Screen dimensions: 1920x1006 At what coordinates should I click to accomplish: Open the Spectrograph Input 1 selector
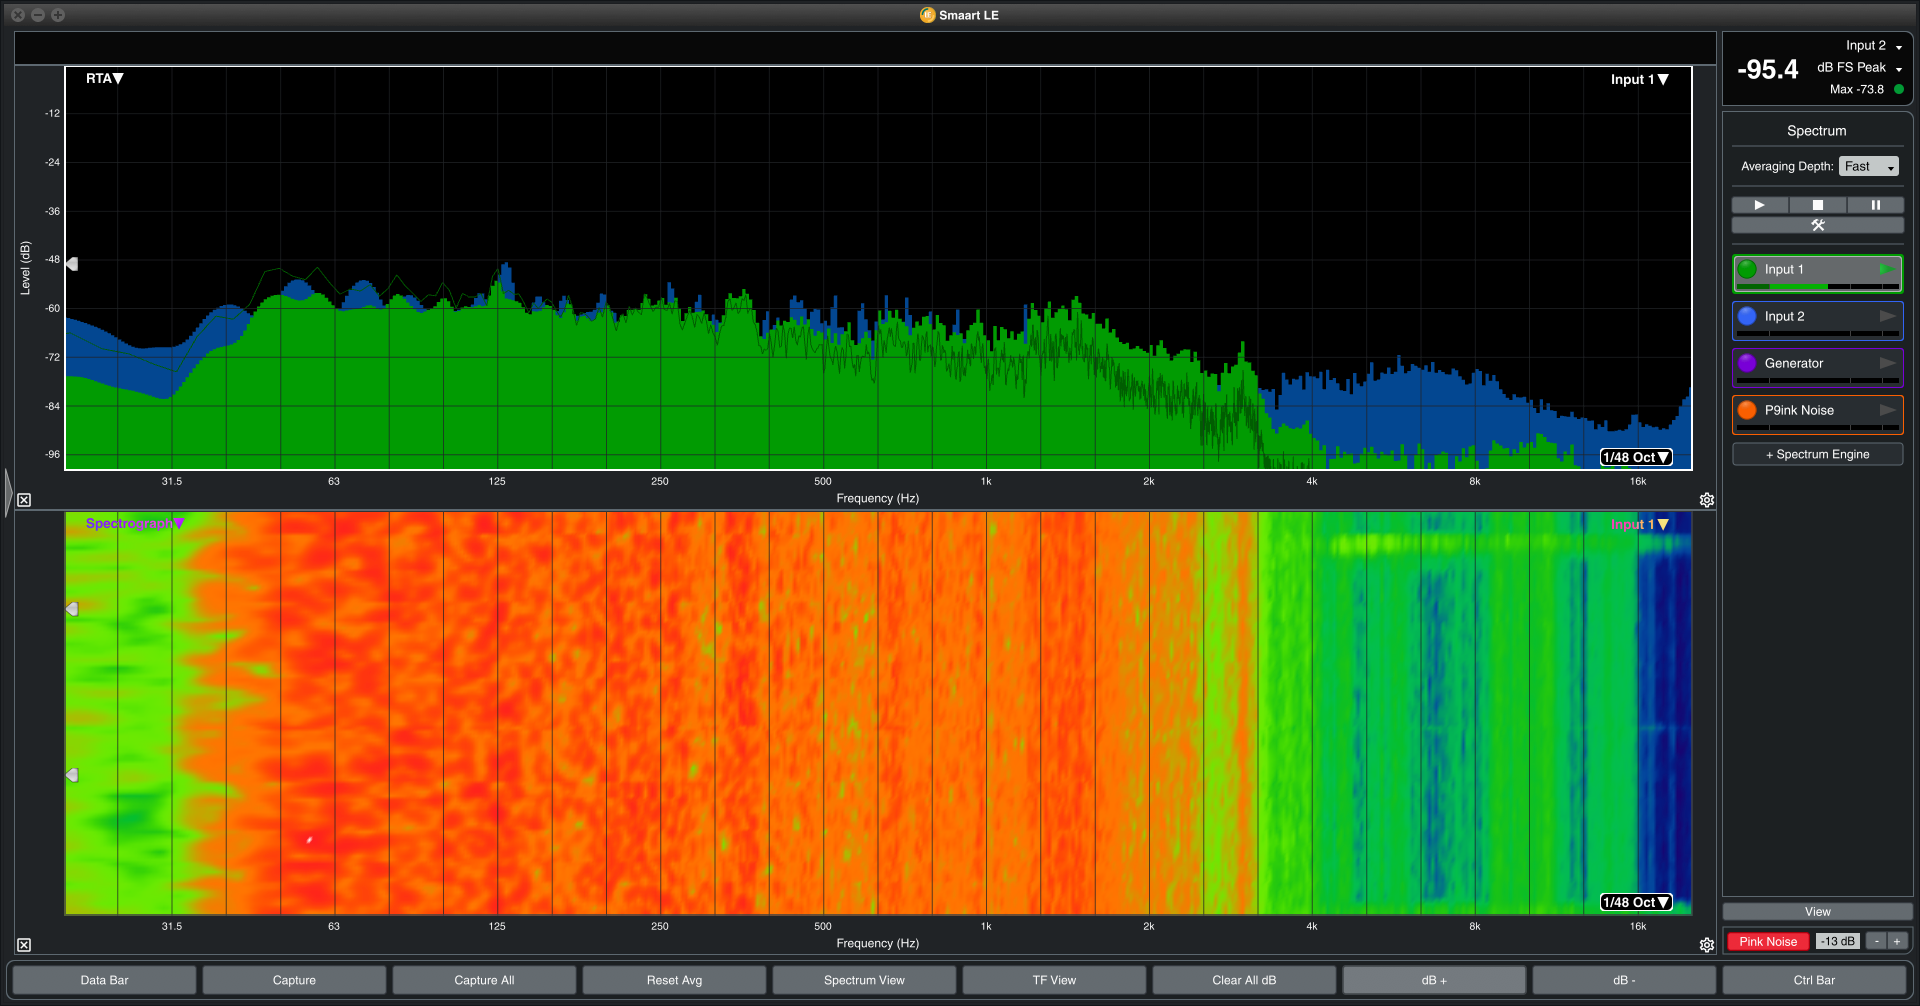[1639, 524]
